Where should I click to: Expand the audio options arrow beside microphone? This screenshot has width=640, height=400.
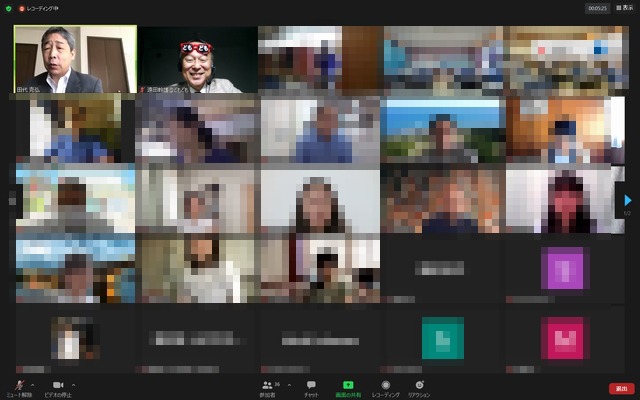[x=31, y=384]
